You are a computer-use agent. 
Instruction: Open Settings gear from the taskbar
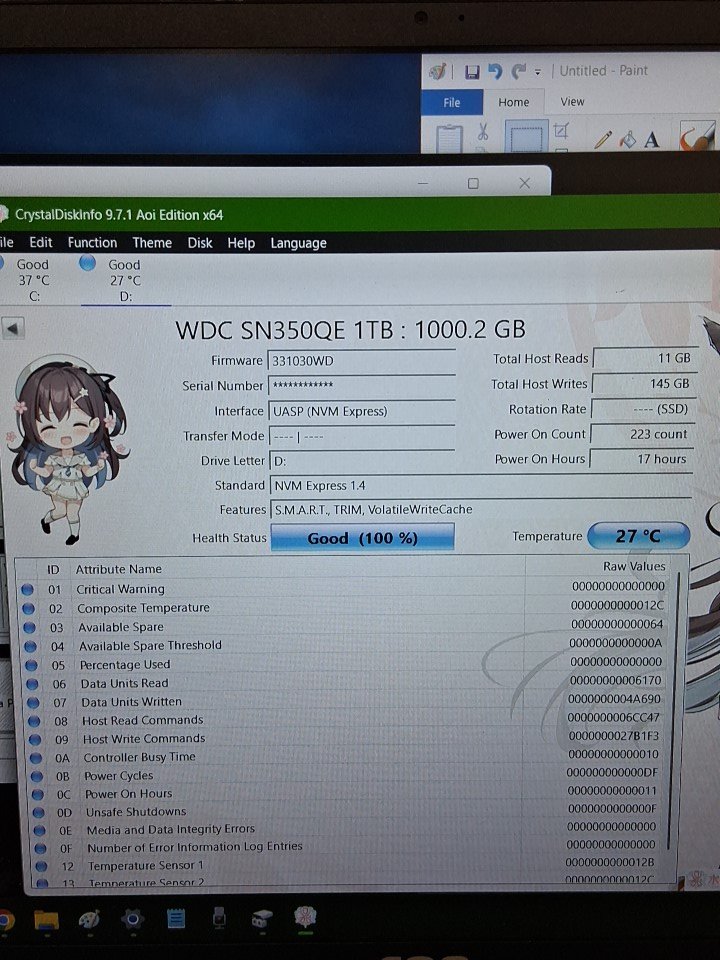pyautogui.click(x=132, y=918)
